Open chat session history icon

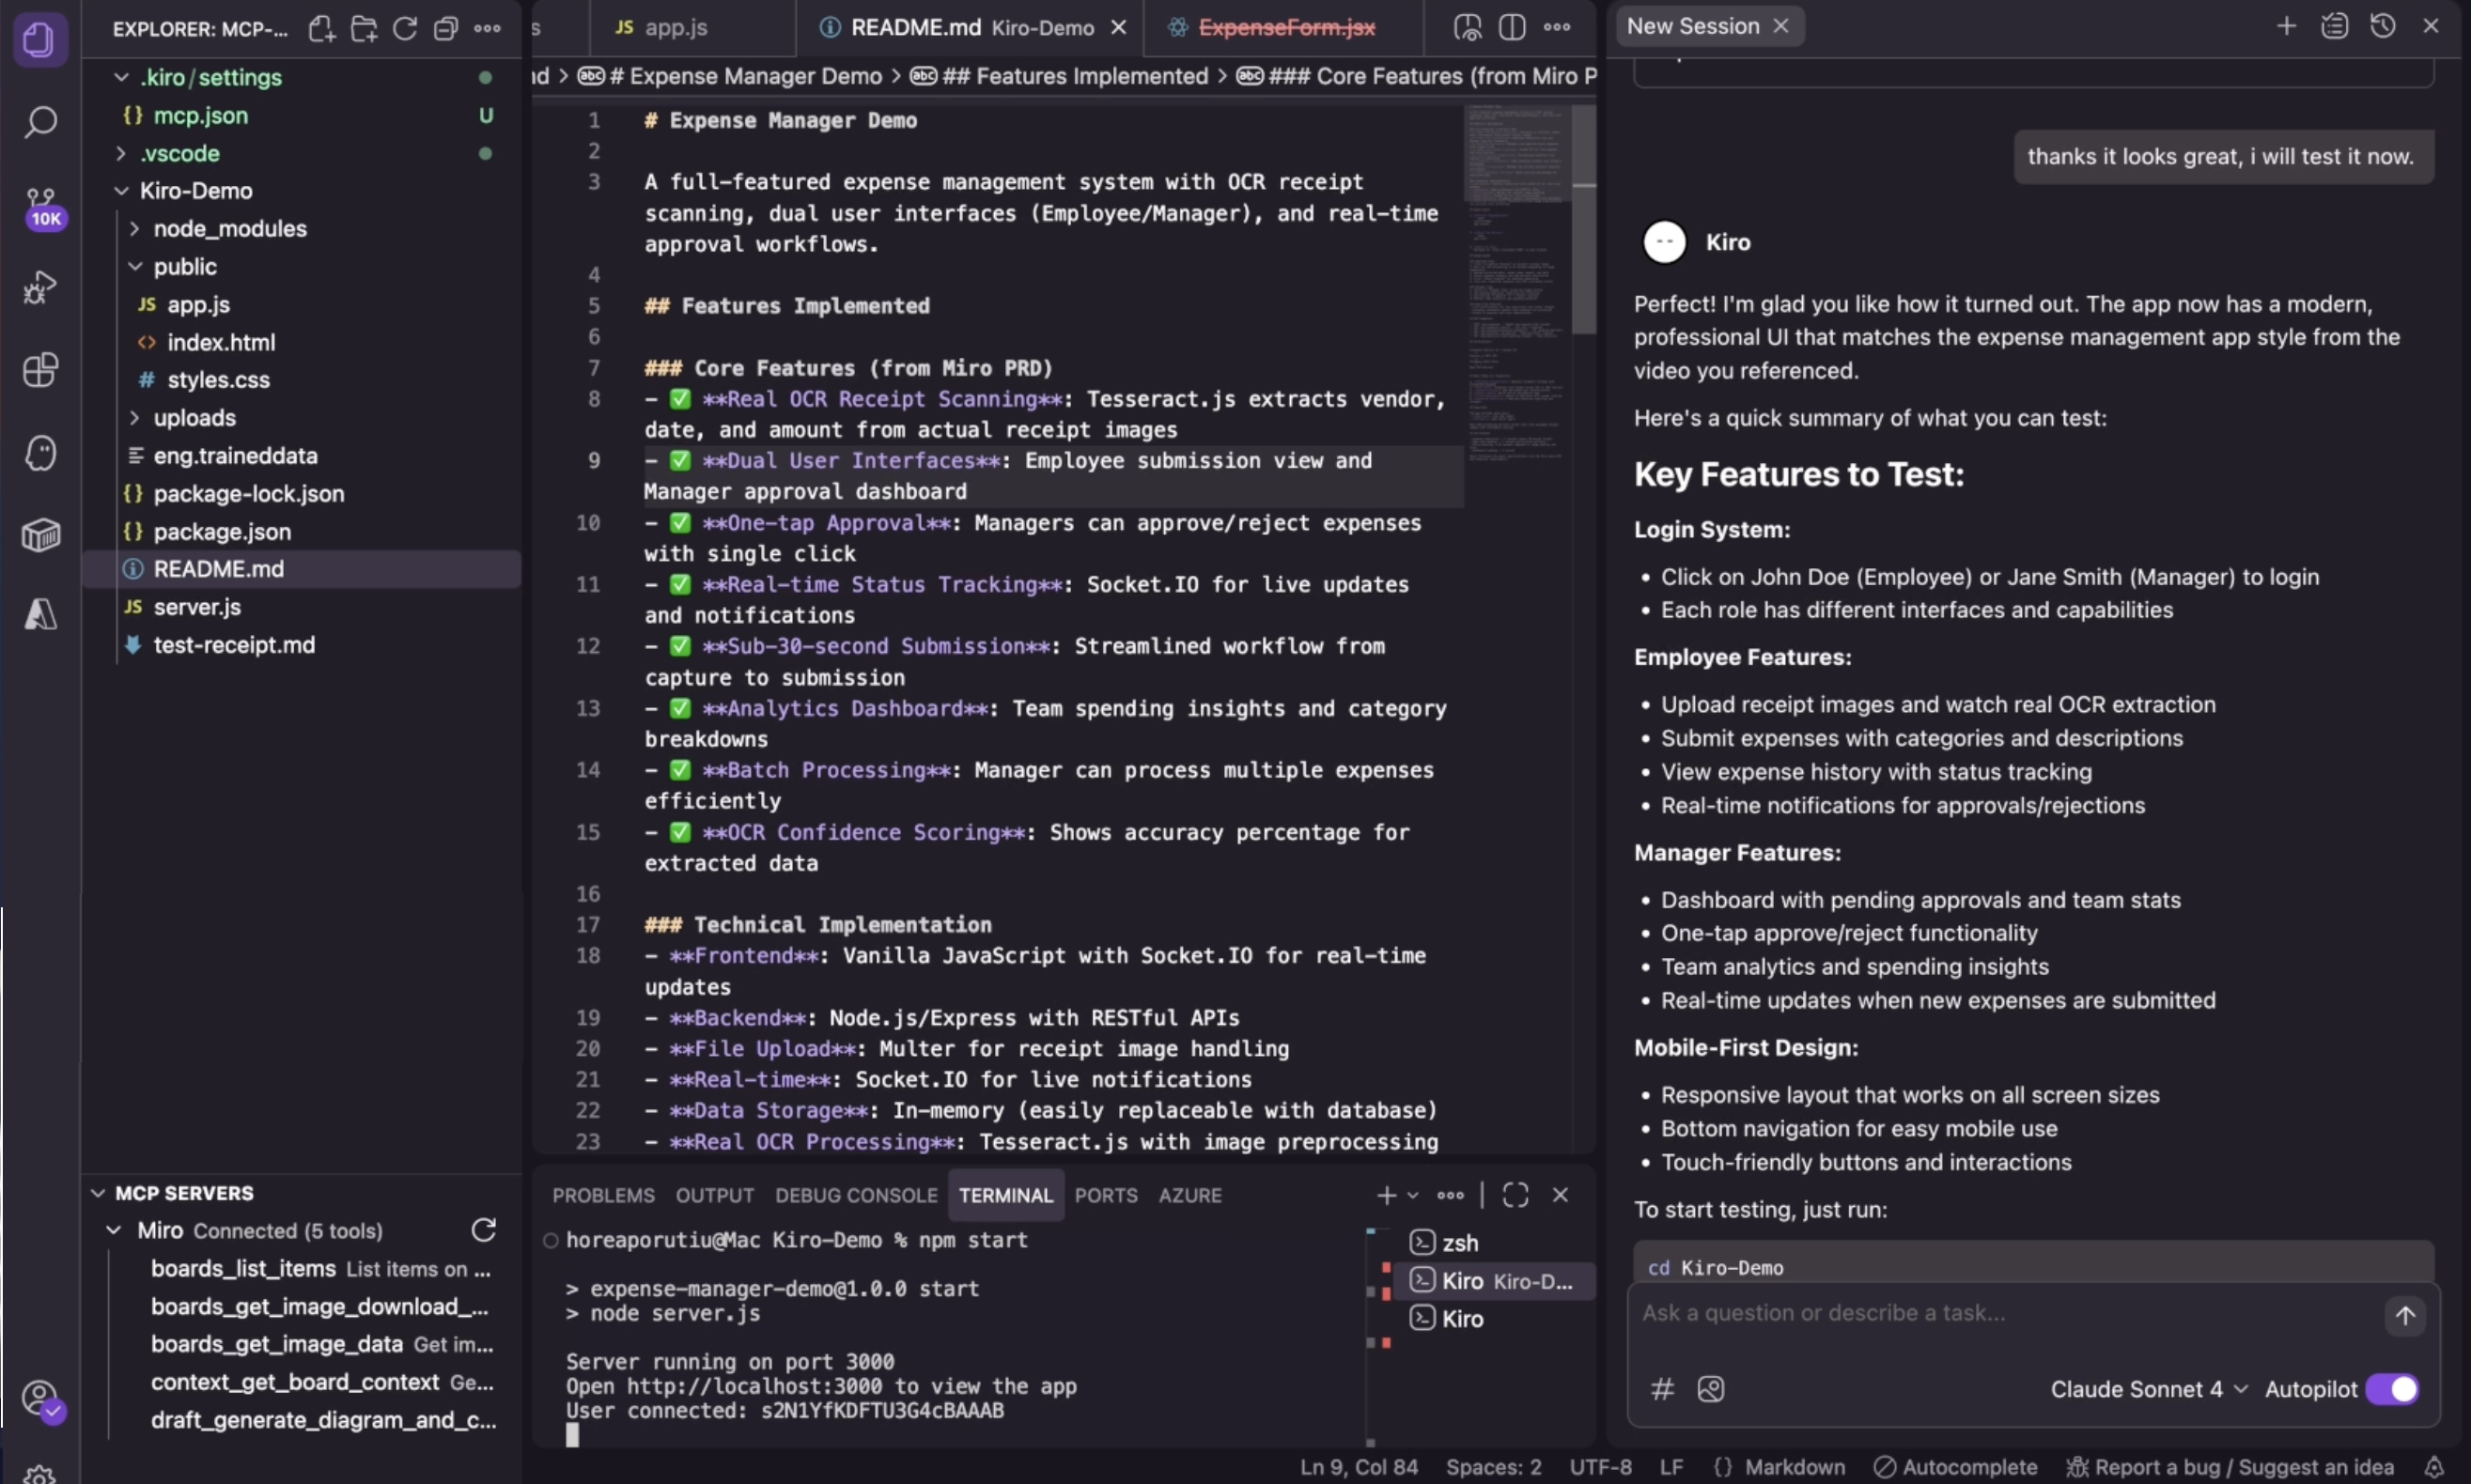[x=2382, y=26]
